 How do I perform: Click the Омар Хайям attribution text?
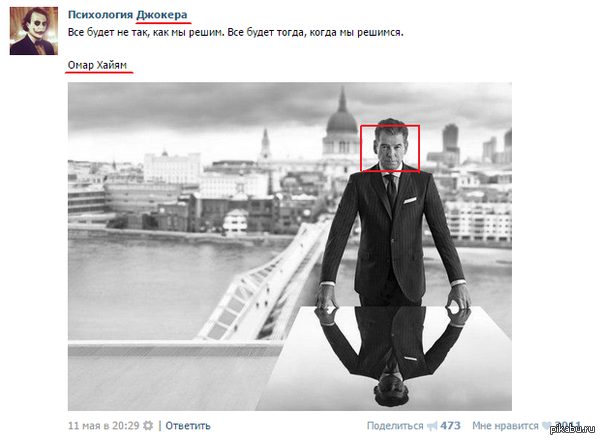tap(97, 65)
